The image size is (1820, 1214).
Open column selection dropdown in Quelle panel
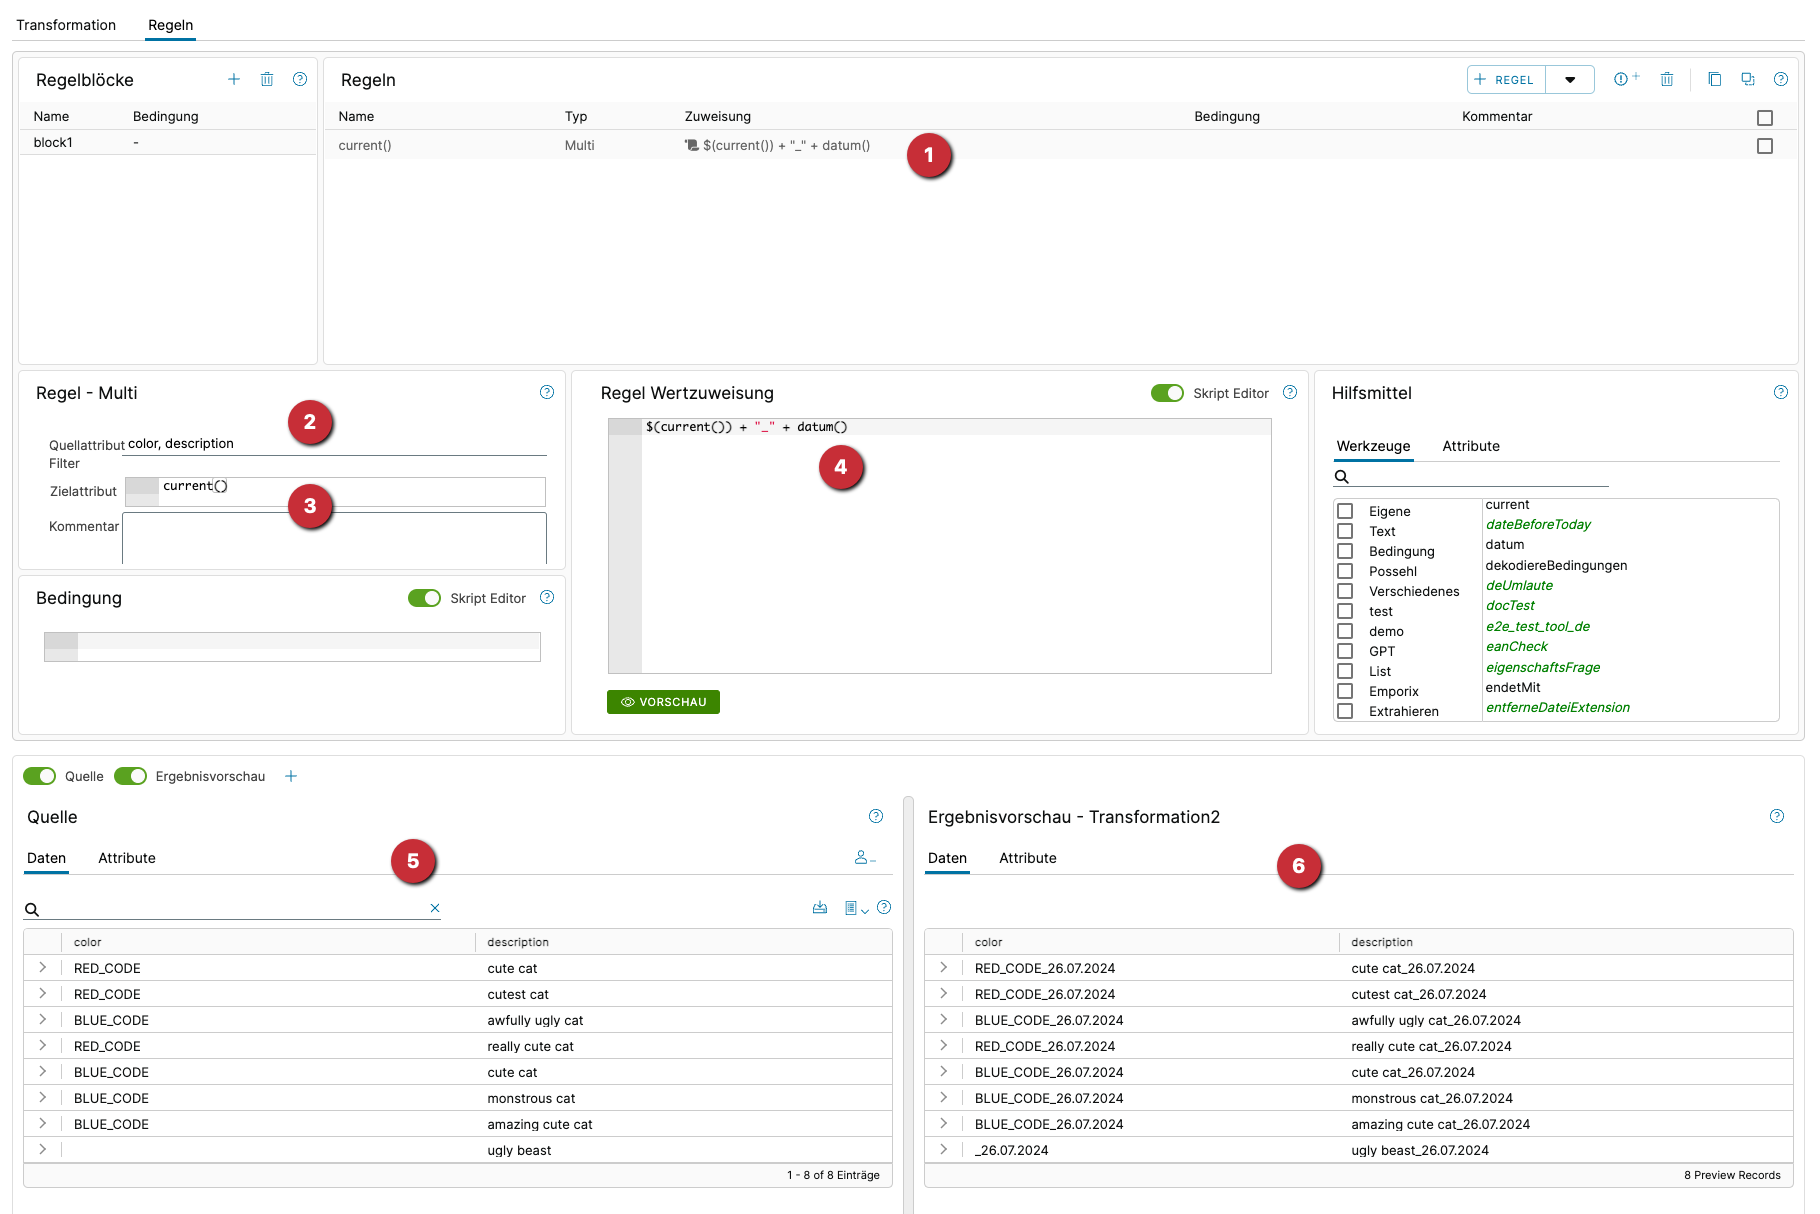856,908
